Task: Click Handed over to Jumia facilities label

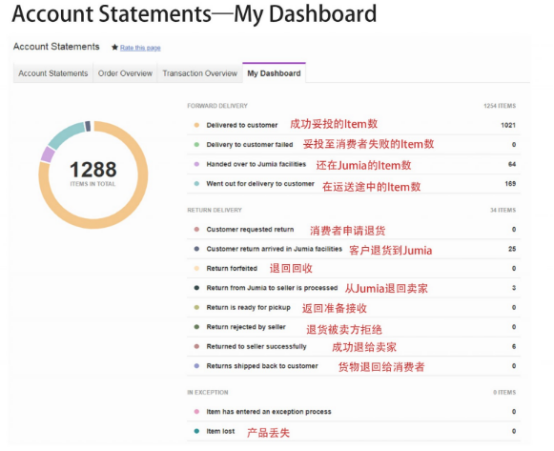Action: tap(256, 164)
